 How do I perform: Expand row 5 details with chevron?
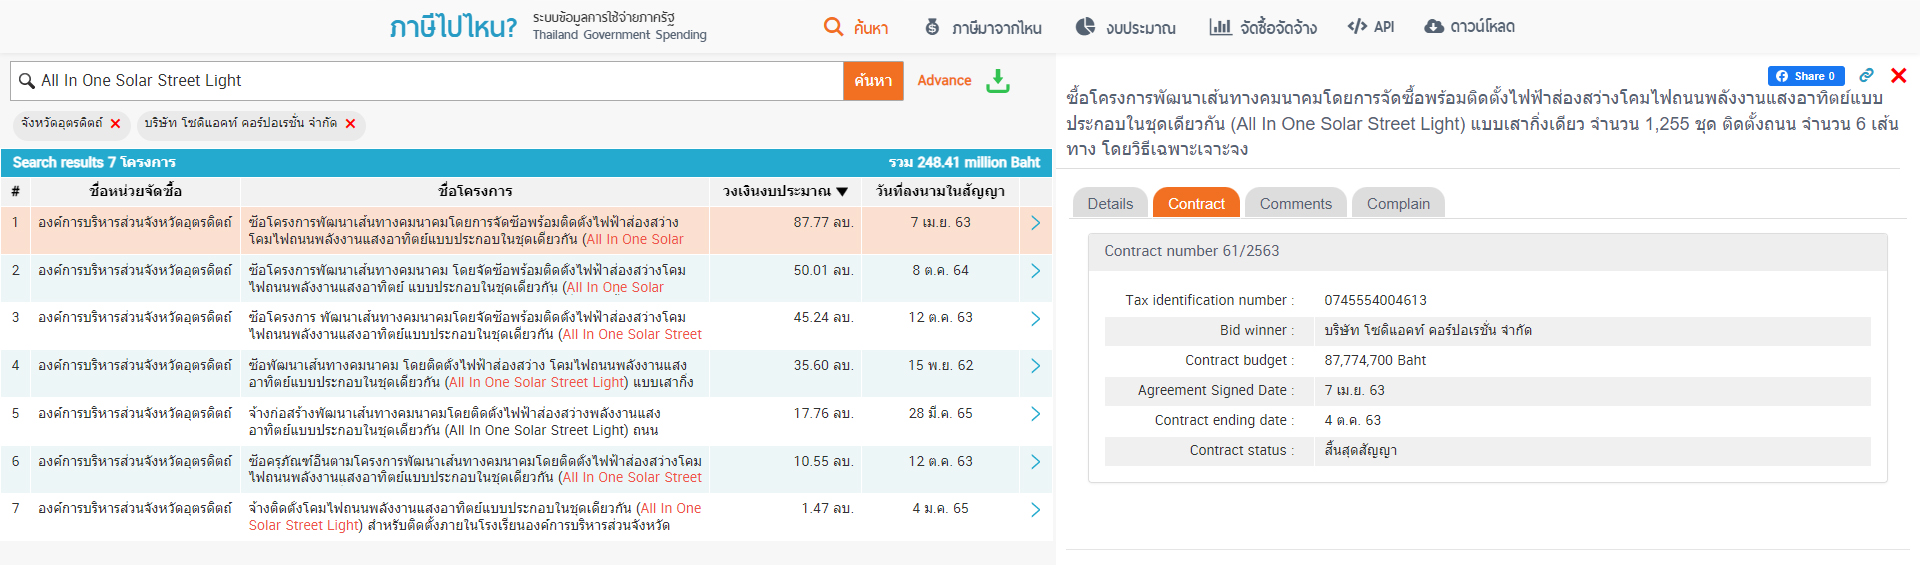tap(1035, 414)
